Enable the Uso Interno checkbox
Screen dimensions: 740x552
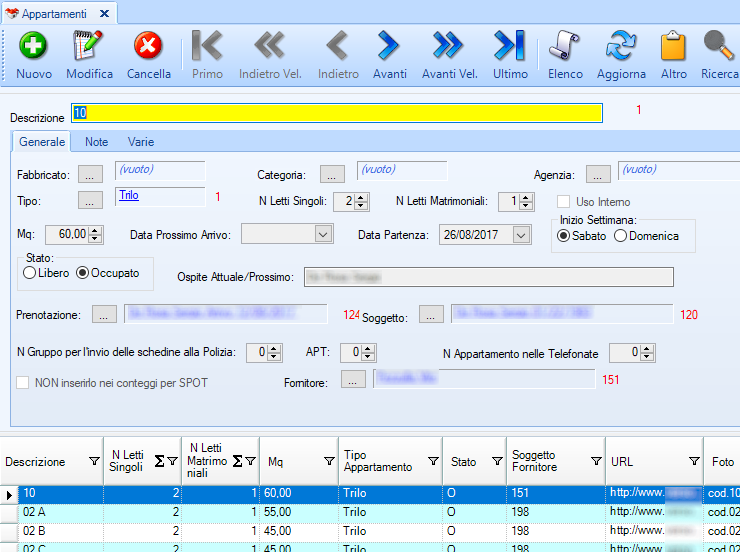(565, 202)
